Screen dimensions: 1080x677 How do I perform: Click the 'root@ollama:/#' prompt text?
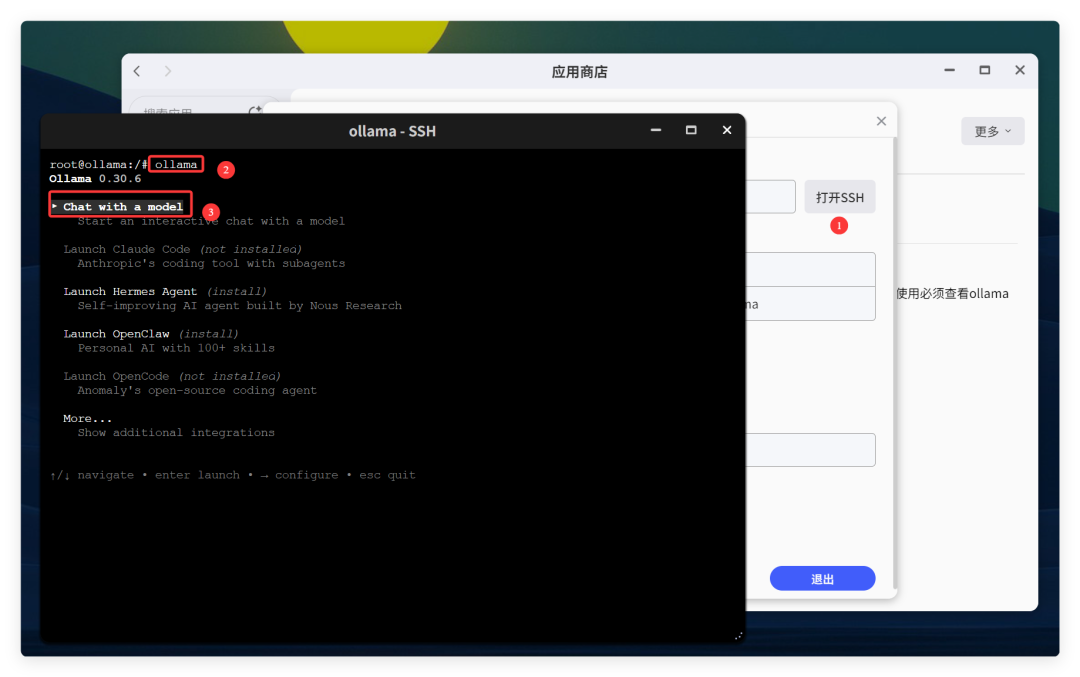[98, 165]
